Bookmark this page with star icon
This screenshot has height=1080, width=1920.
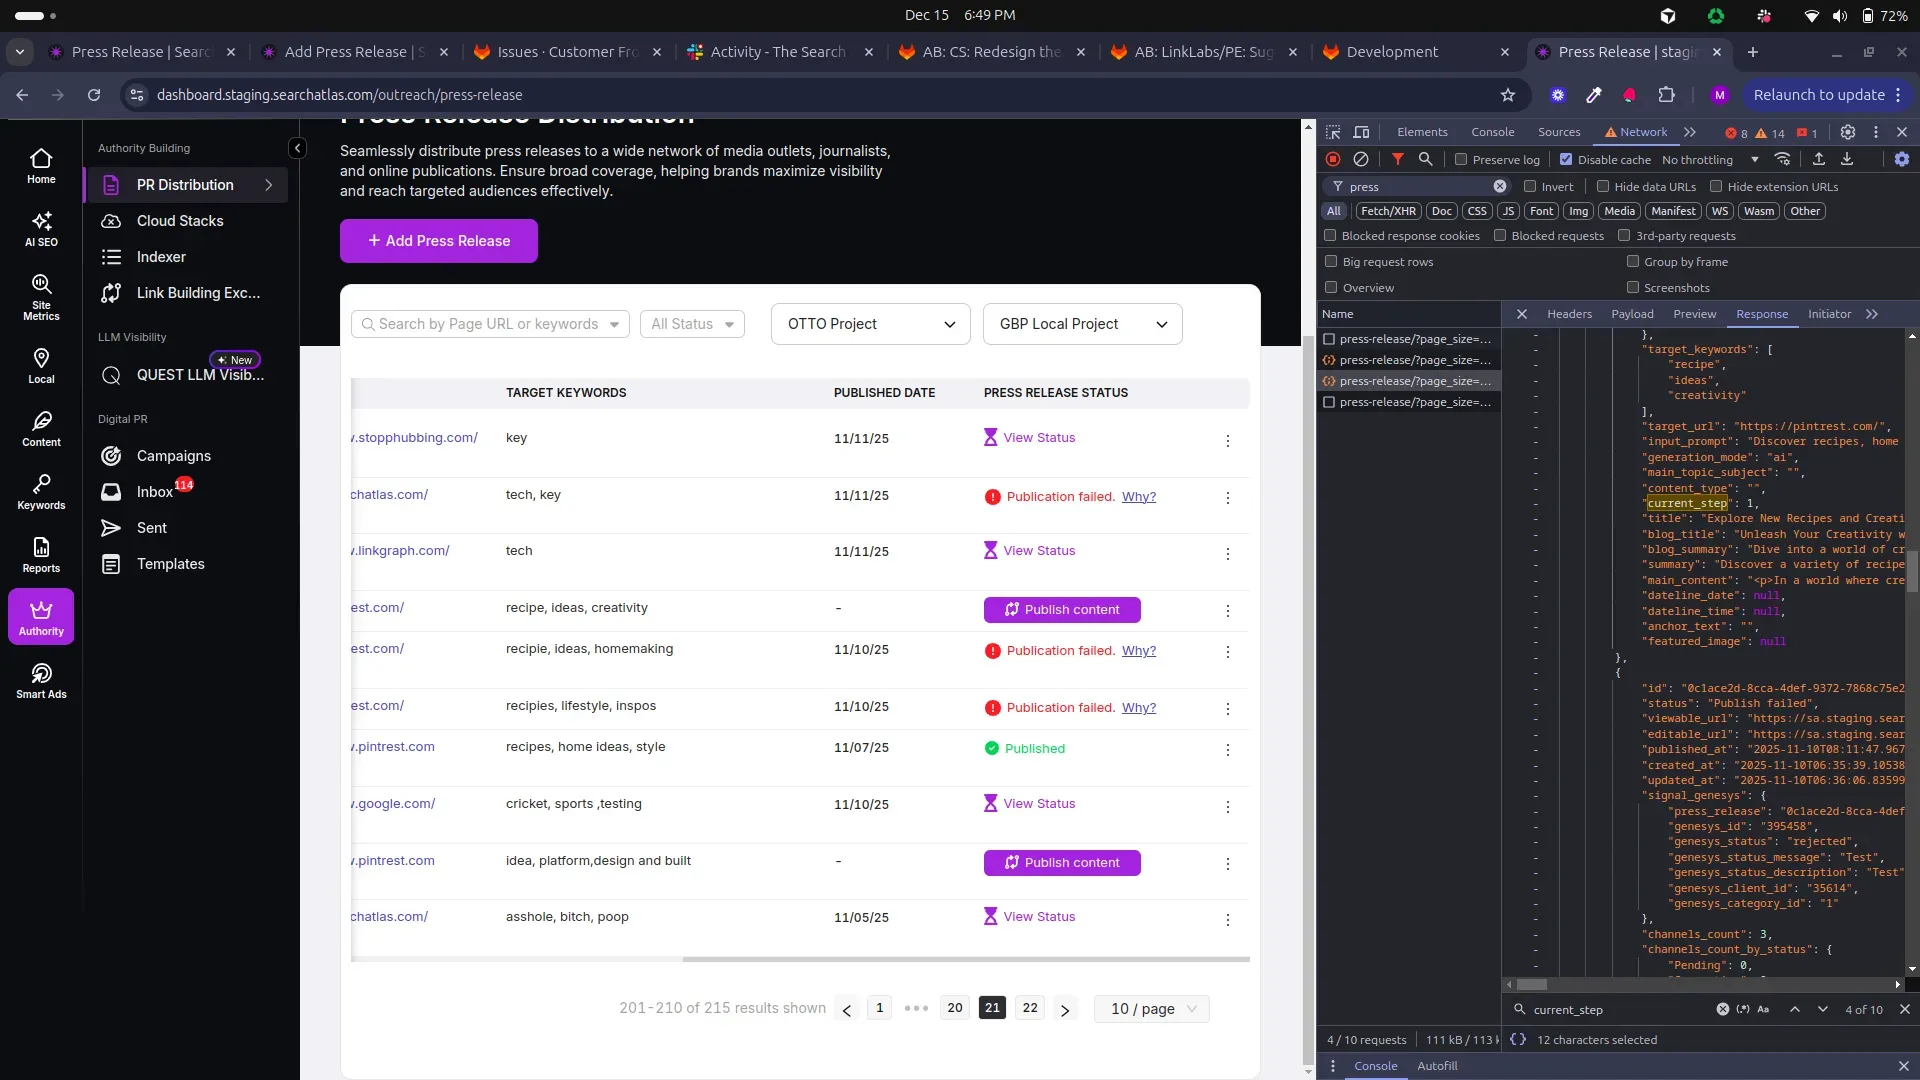click(x=1508, y=95)
